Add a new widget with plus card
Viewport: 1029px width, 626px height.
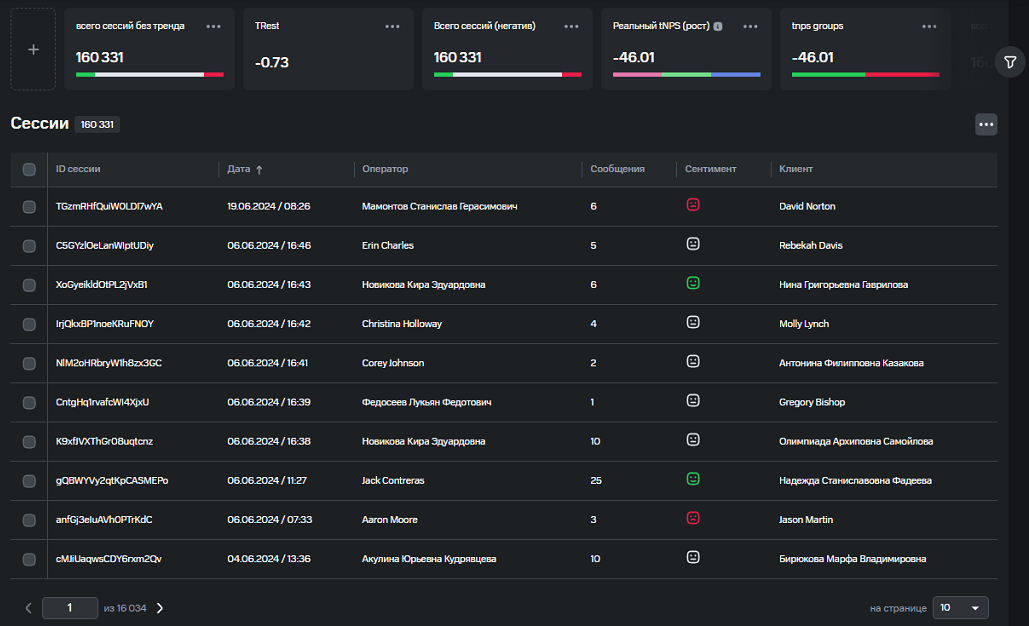pyautogui.click(x=33, y=49)
